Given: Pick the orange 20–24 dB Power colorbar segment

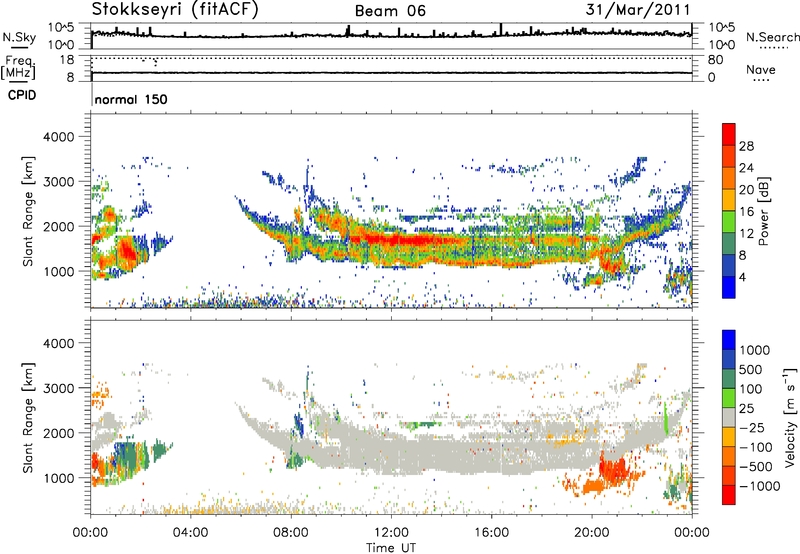Looking at the screenshot, I should coord(729,178).
